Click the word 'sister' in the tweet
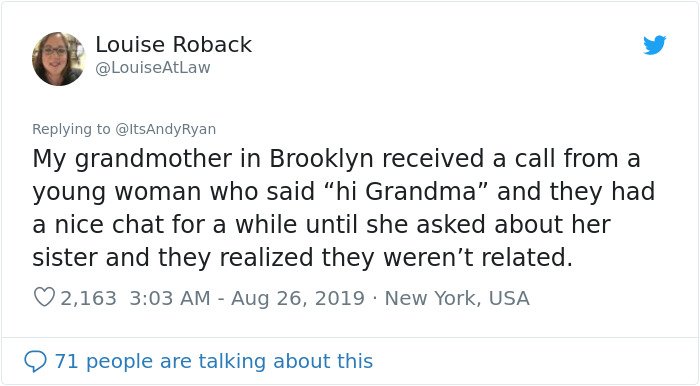The image size is (700, 386). pos(65,257)
